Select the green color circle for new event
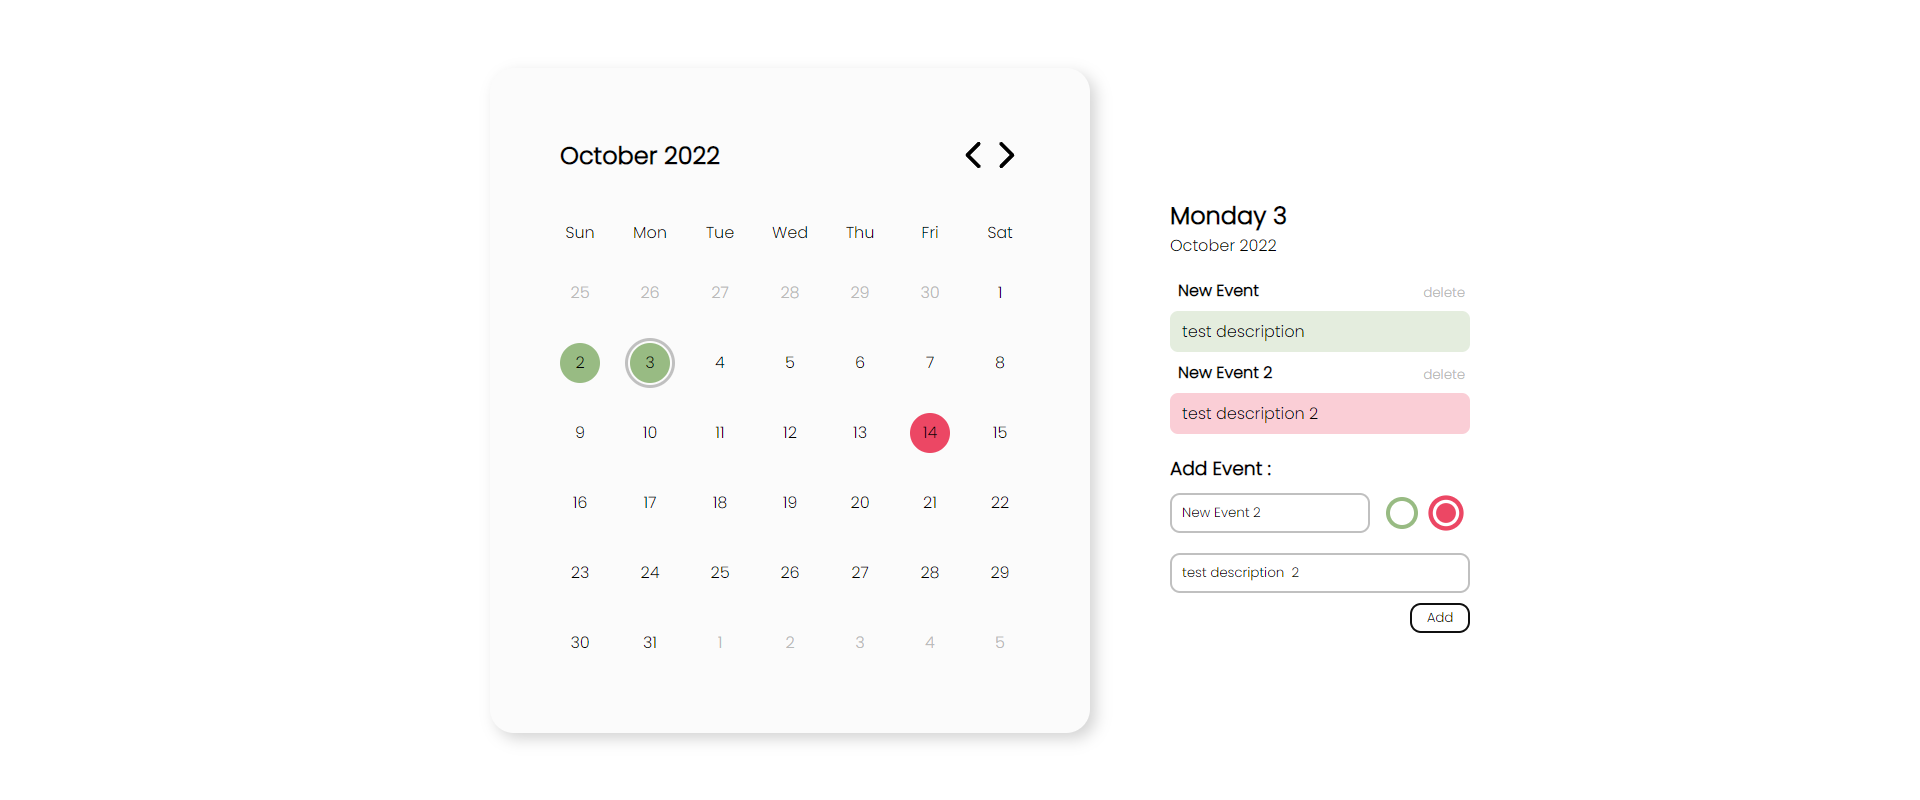Viewport: 1920px width, 800px height. pyautogui.click(x=1401, y=512)
